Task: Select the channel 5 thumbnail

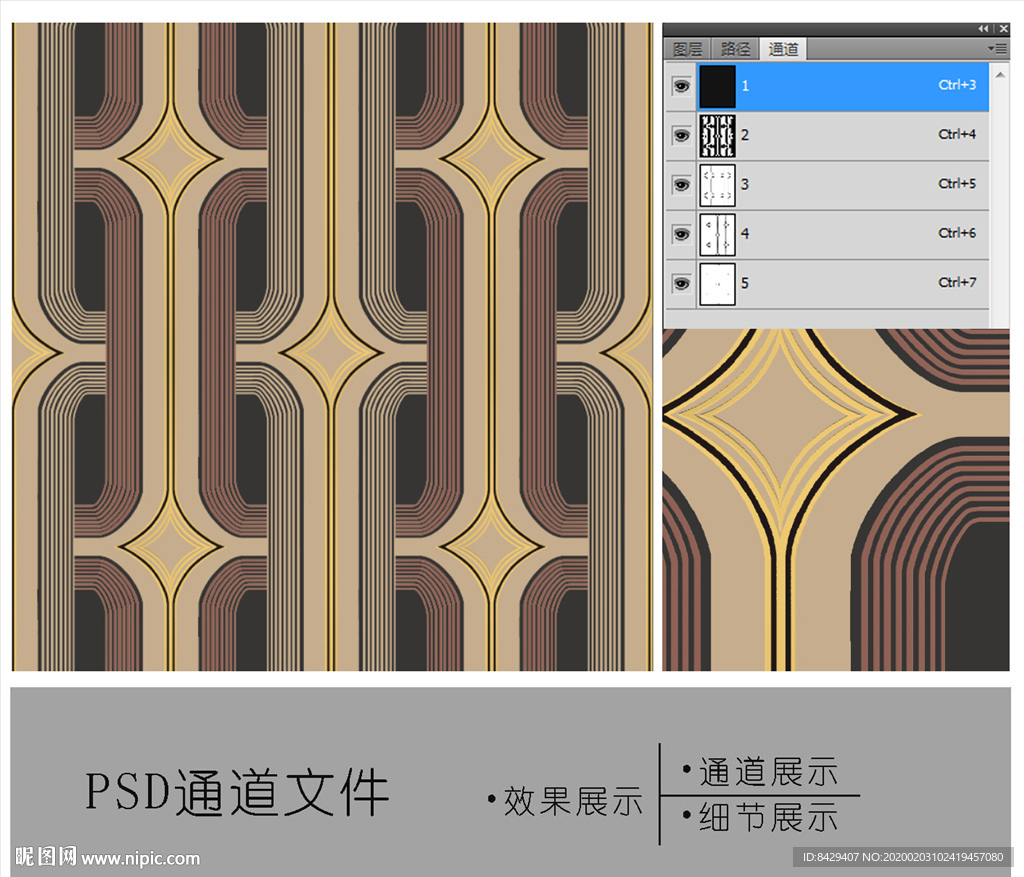Action: [717, 284]
